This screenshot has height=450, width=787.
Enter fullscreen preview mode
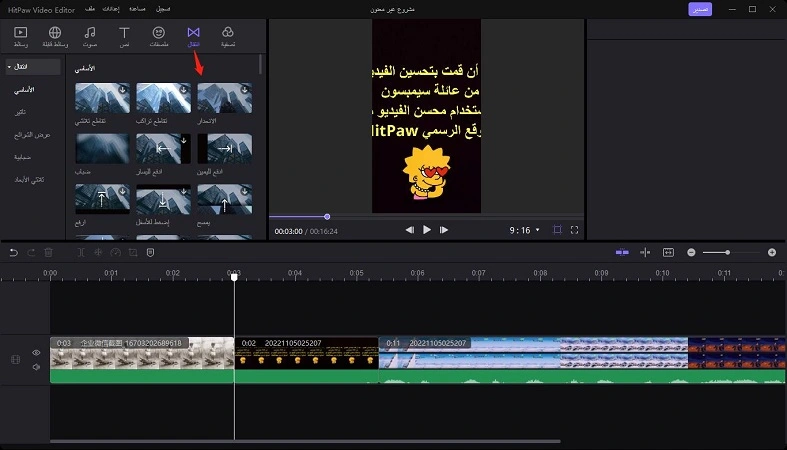click(574, 230)
